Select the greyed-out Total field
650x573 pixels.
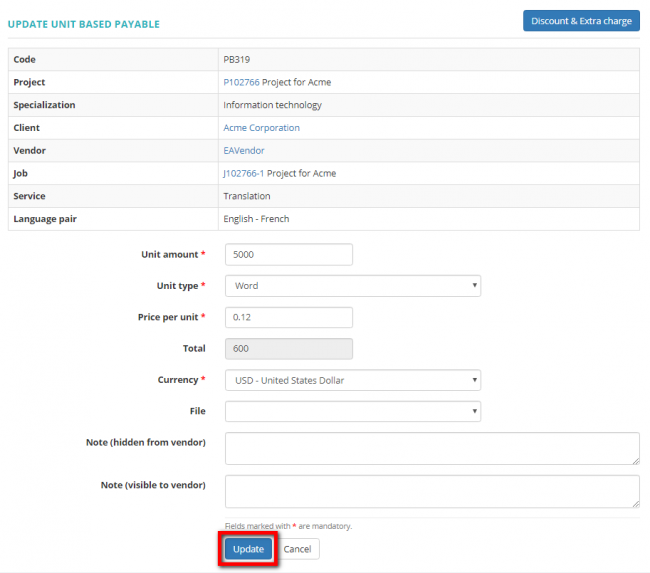click(289, 348)
